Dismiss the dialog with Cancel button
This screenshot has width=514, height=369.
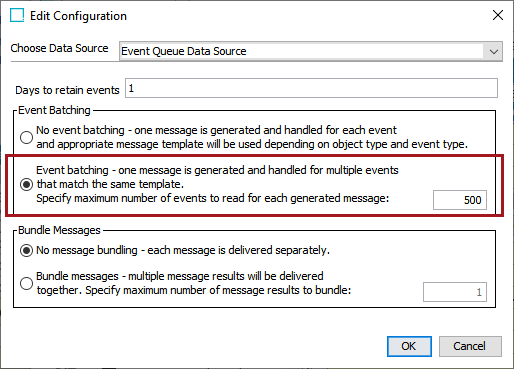coord(470,346)
